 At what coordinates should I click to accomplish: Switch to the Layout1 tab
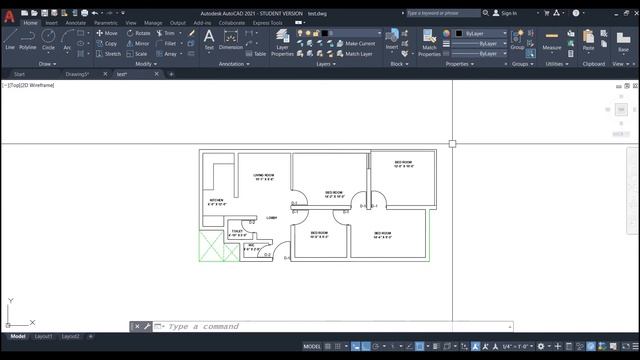44,336
